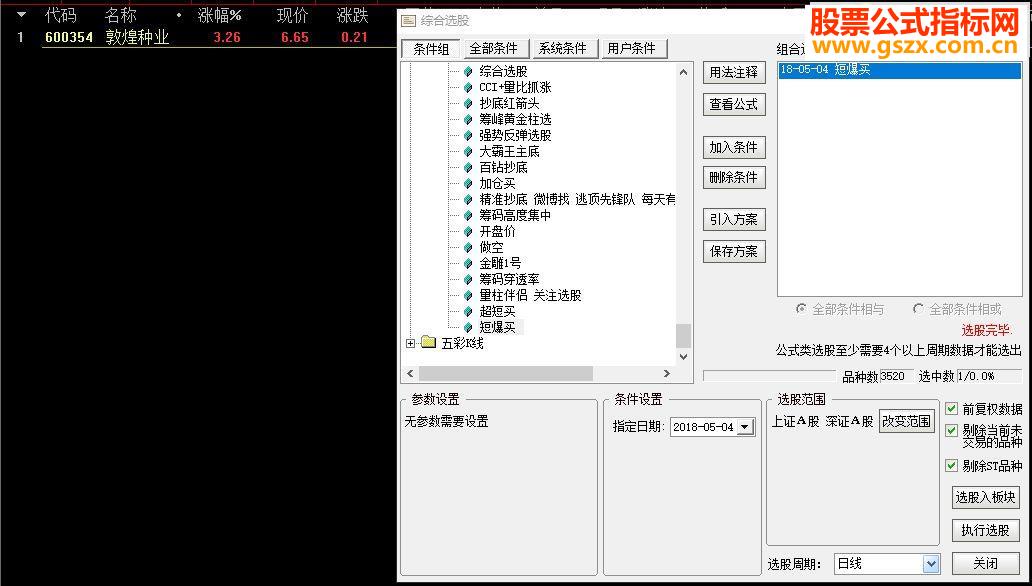Enable the 前复权数据 checkbox
The width and height of the screenshot is (1032, 586).
point(951,409)
